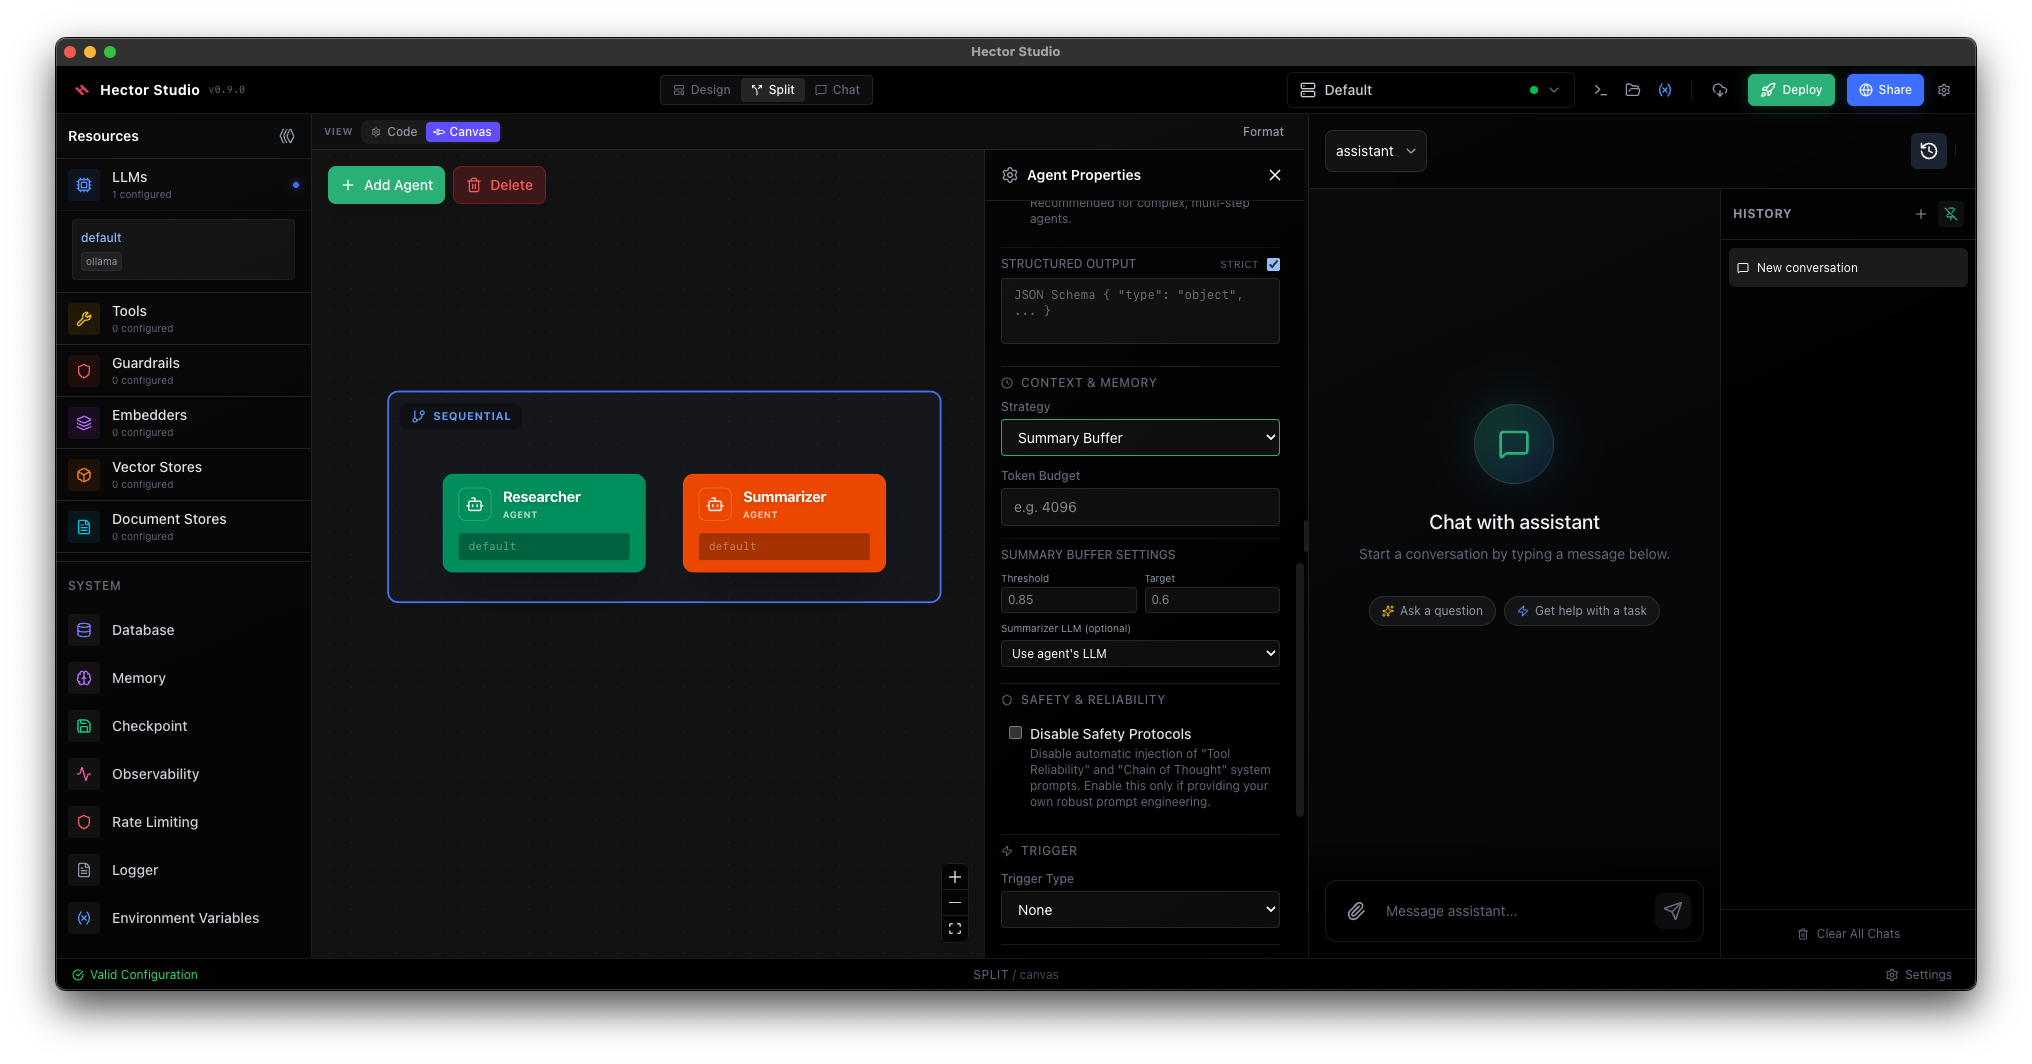Click the Add Agent button
Screen dimensions: 2032x1064
[386, 185]
